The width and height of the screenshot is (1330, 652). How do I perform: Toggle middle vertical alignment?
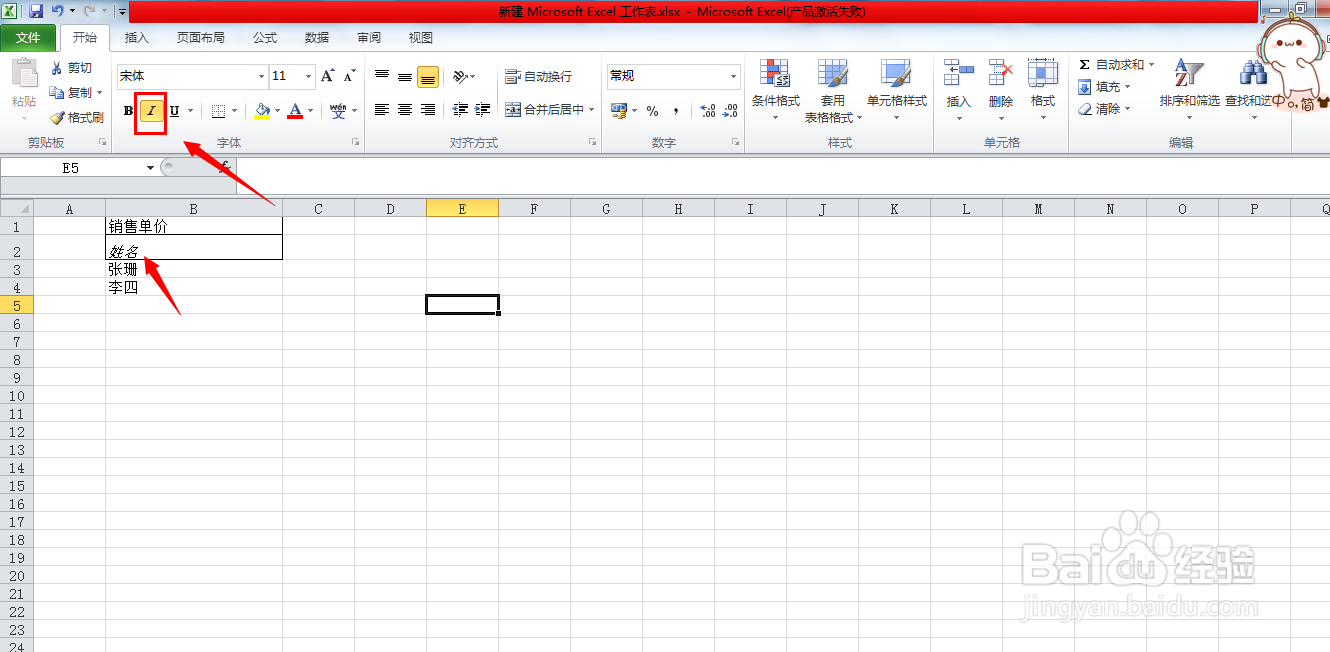405,76
